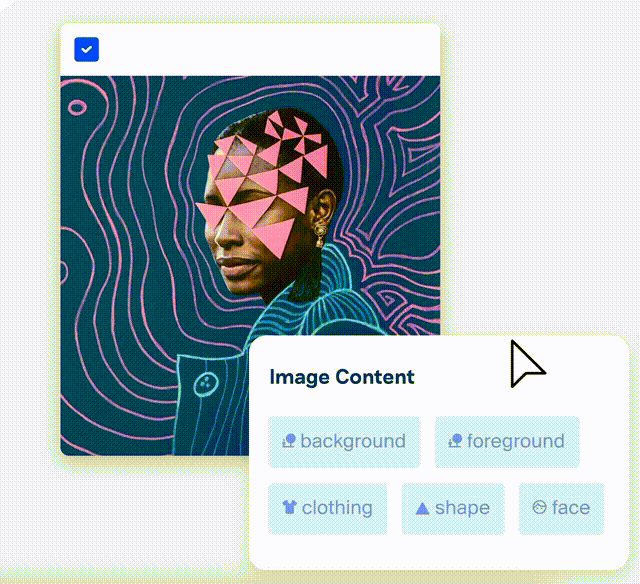Click the Image Content panel heading
The height and width of the screenshot is (584, 640).
pos(342,377)
